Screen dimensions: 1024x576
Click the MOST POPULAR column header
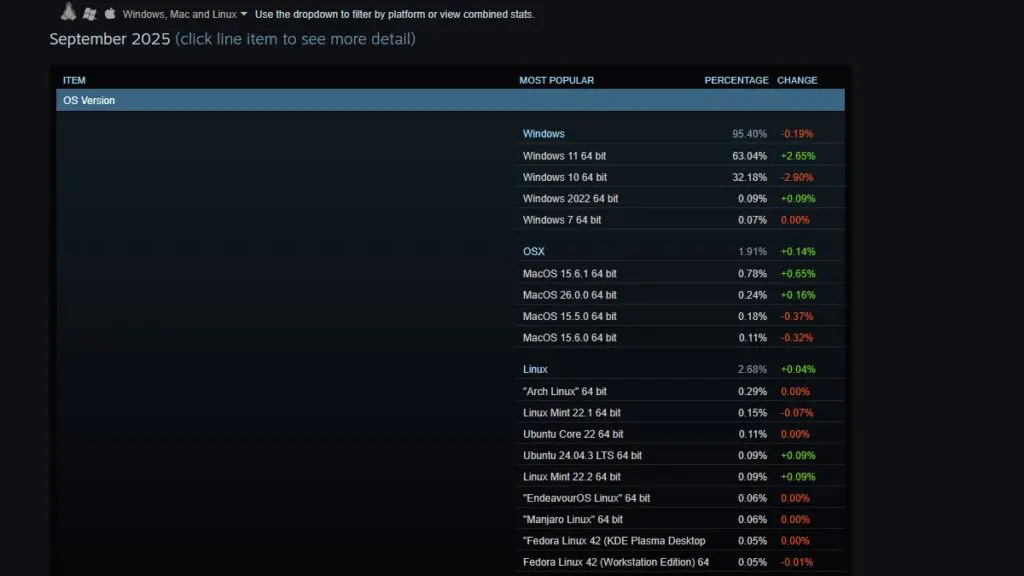[555, 80]
